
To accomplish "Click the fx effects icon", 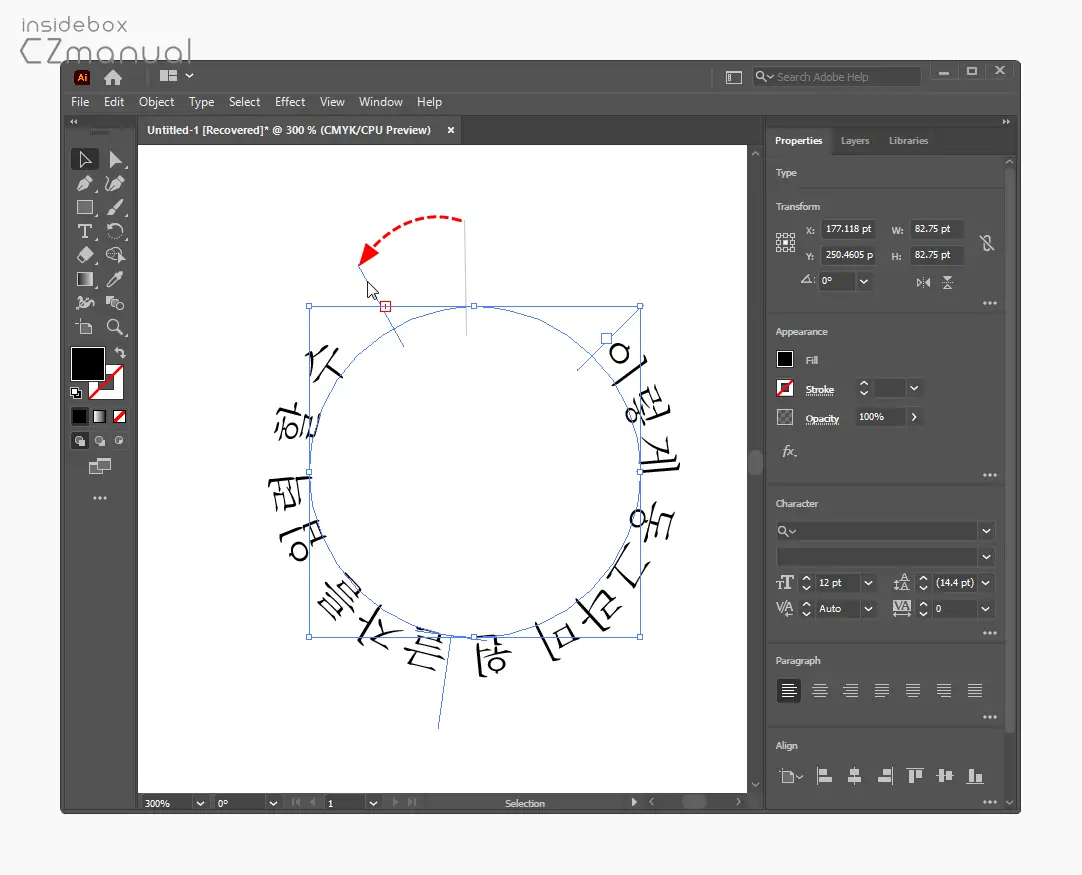I will point(789,451).
